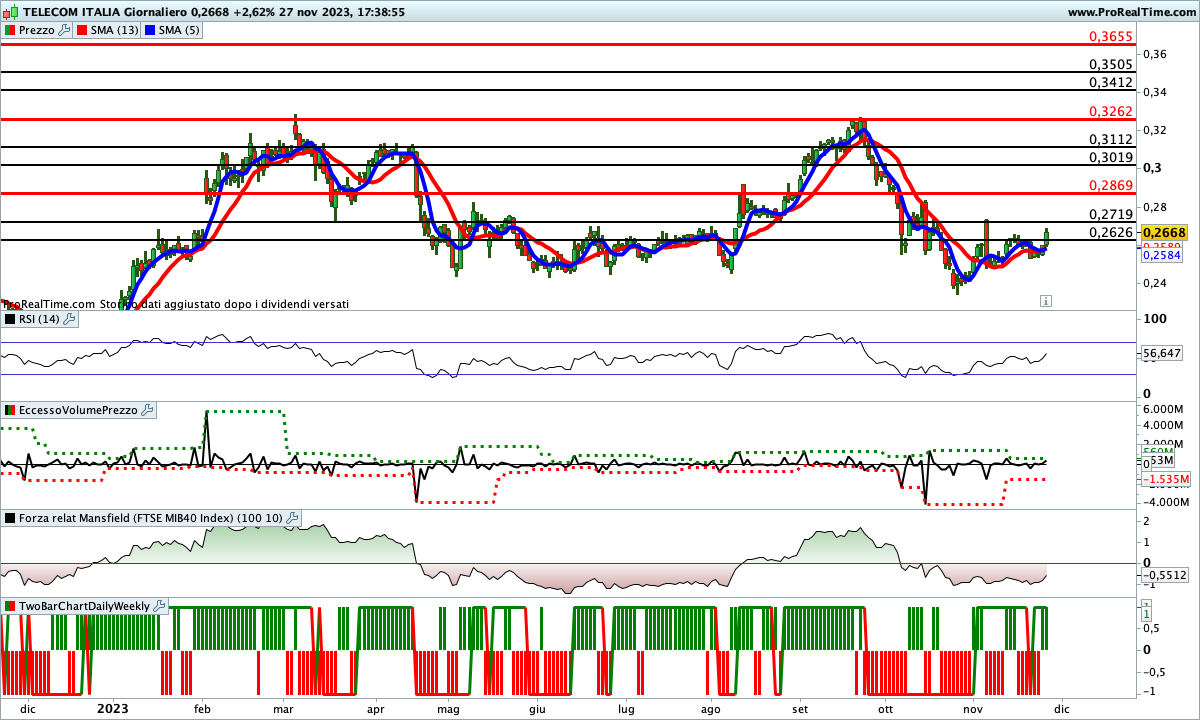
Task: Click the 2023 year label on time axis
Action: point(112,708)
